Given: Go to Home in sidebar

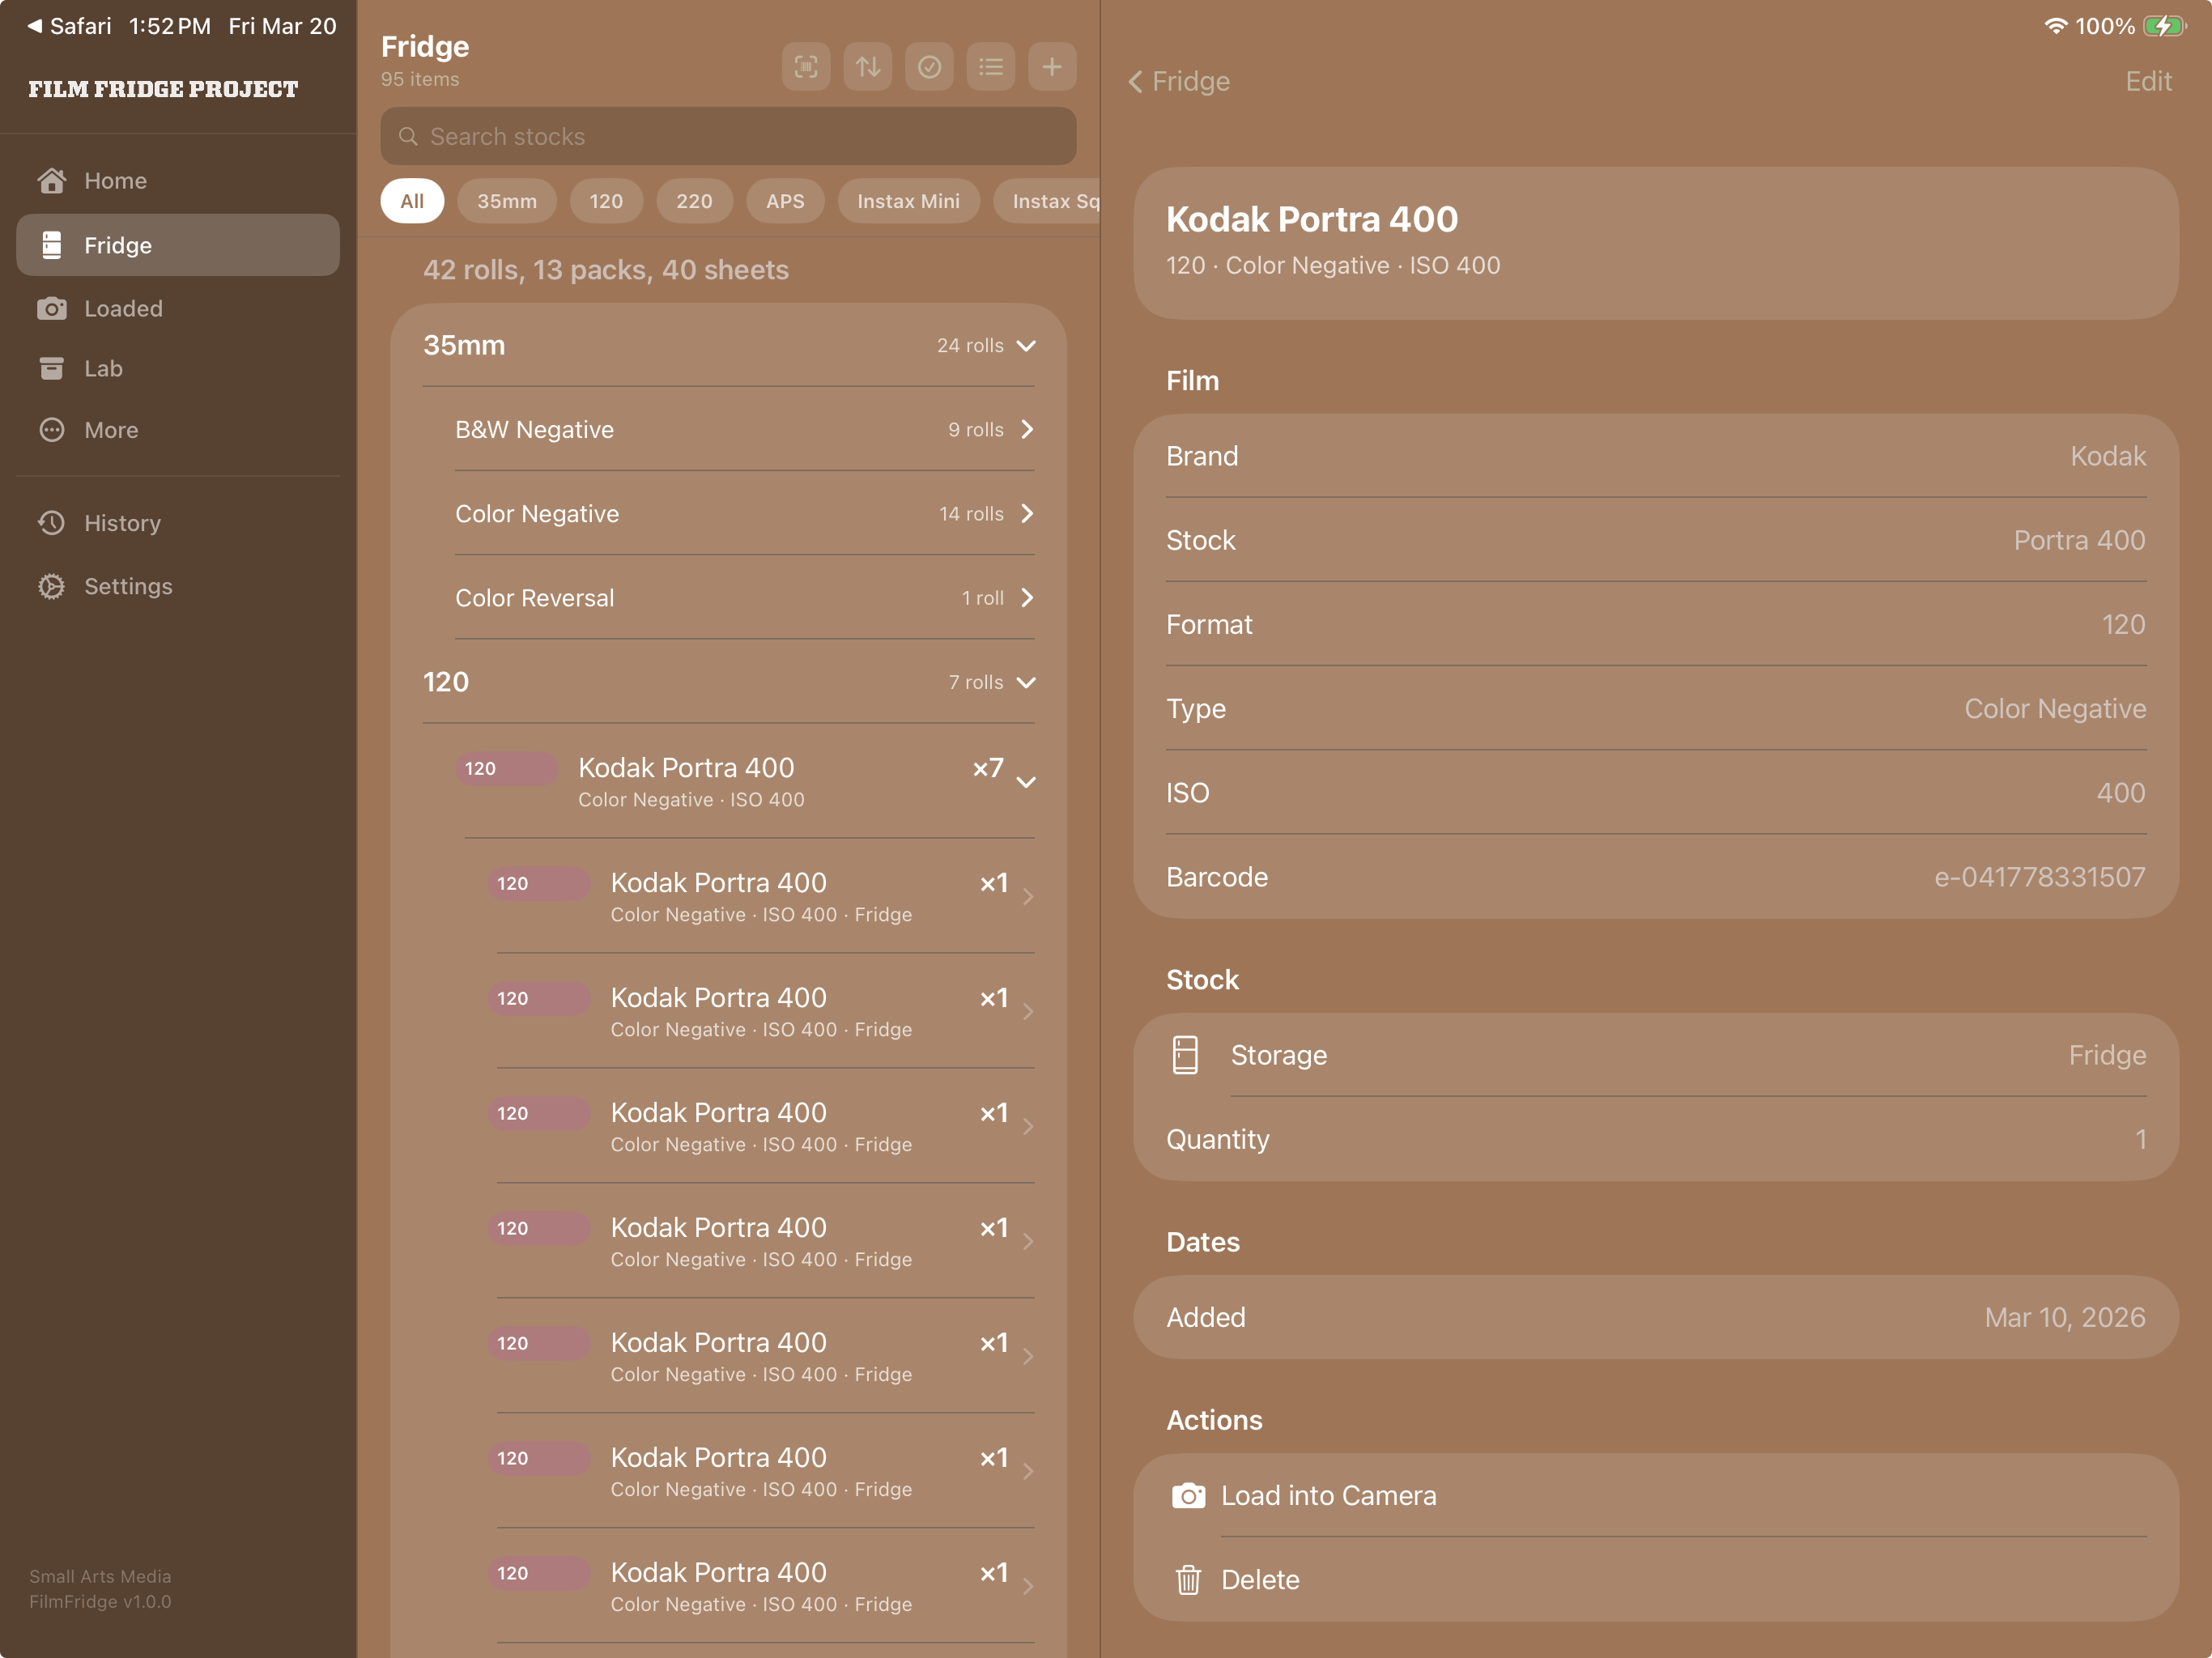Looking at the screenshot, I should [x=114, y=181].
